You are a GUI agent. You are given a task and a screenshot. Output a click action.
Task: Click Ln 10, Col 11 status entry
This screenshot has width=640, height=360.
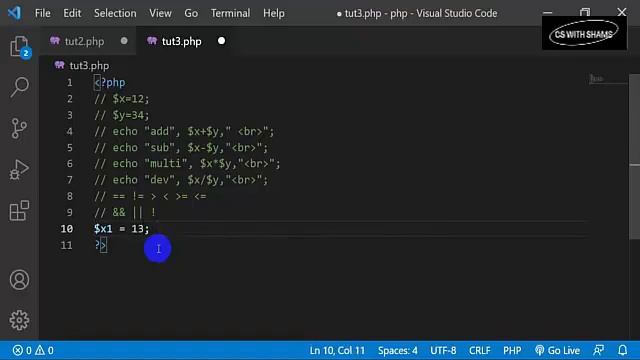[337, 350]
